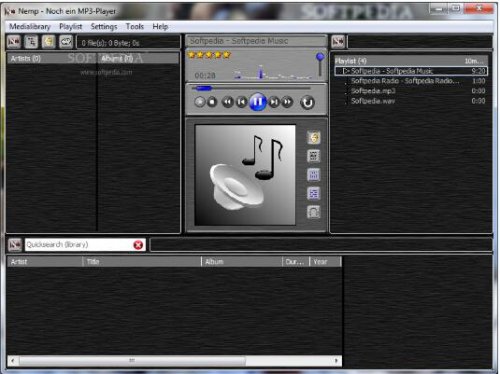Click the Quicksearch library input field
Screen dimensions: 500x374
[x=79, y=245]
